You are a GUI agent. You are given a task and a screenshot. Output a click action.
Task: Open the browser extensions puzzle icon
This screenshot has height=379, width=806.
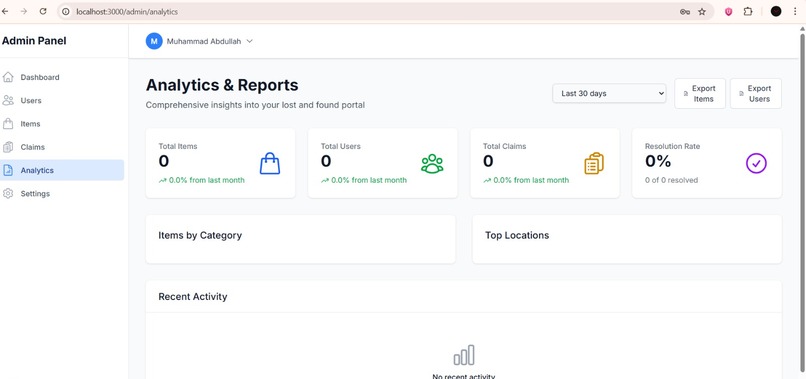pos(748,11)
